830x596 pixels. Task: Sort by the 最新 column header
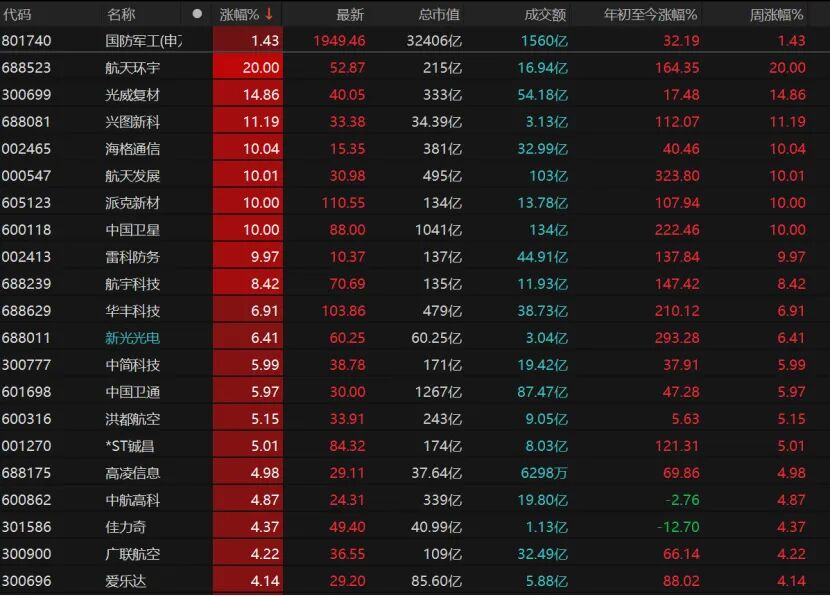[x=350, y=14]
